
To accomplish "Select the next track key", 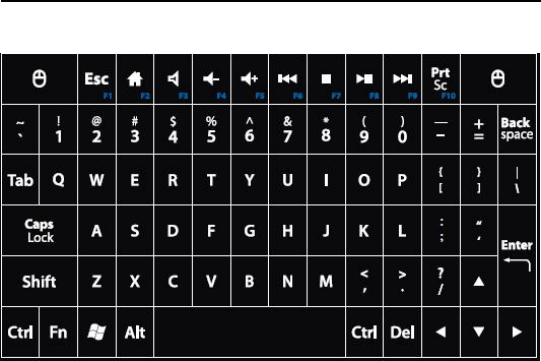I will click(402, 79).
